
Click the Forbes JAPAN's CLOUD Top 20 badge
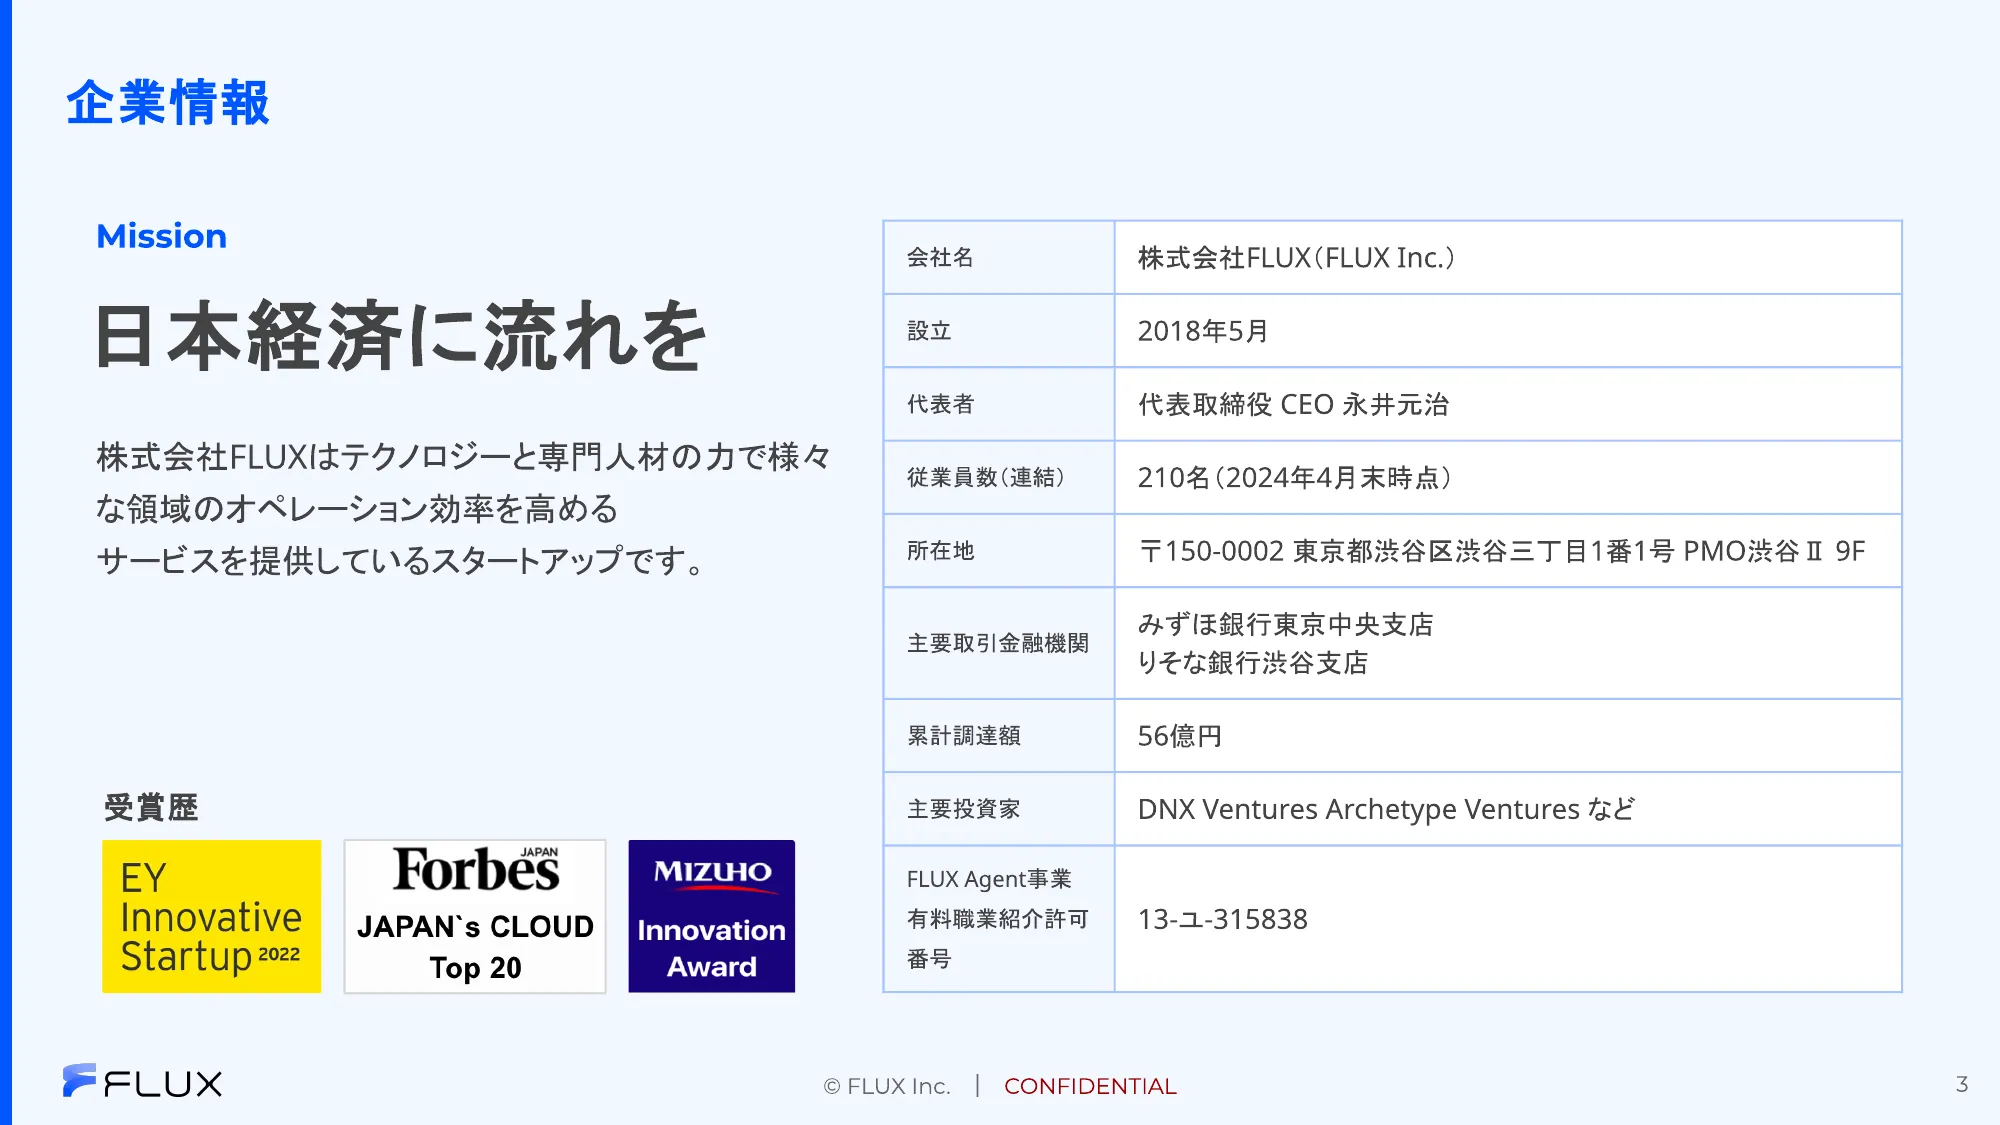tap(475, 916)
